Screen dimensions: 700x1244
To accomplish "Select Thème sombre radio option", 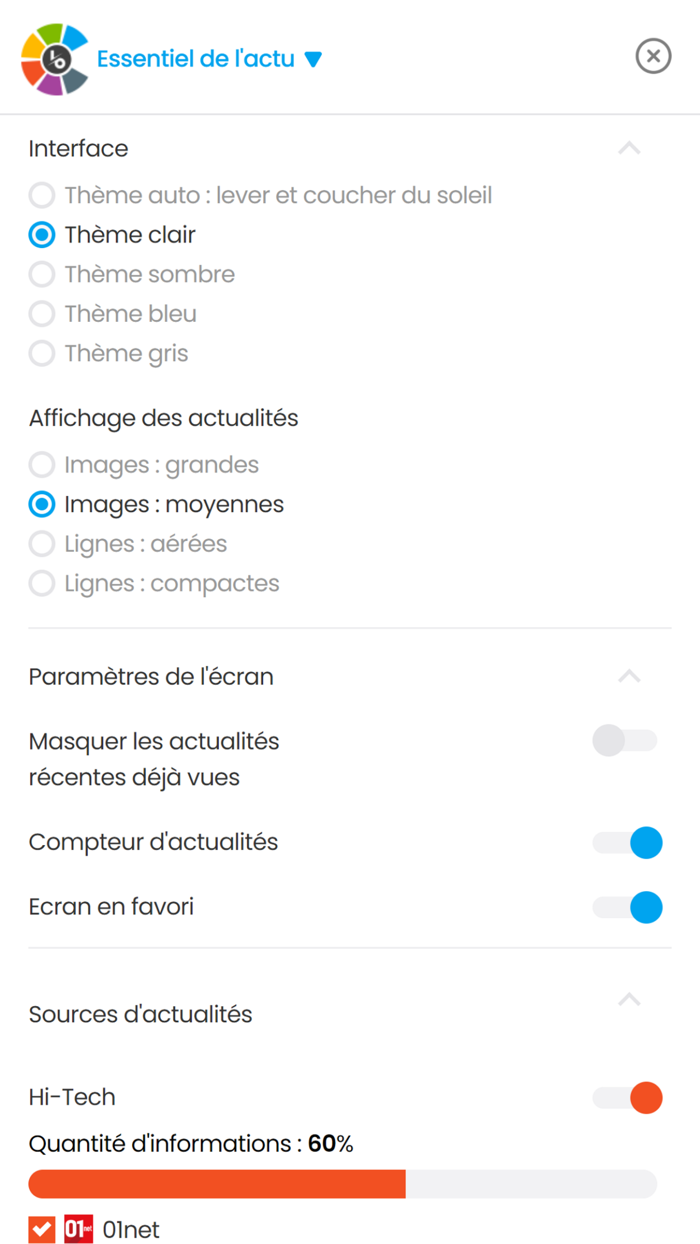I will [42, 275].
